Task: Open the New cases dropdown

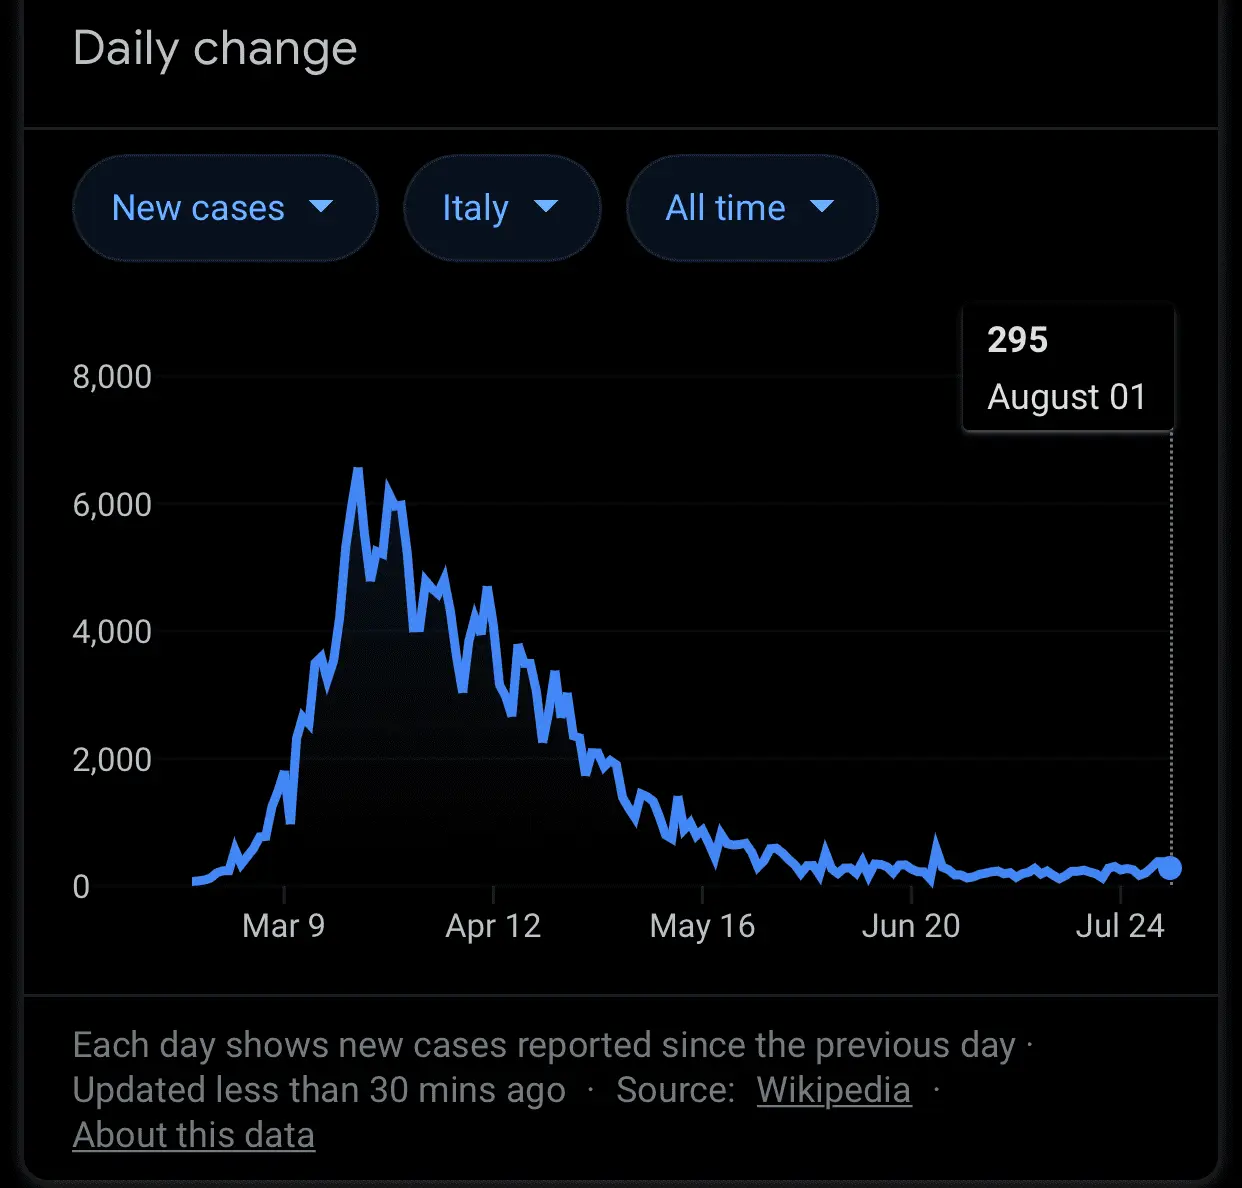Action: [x=224, y=208]
